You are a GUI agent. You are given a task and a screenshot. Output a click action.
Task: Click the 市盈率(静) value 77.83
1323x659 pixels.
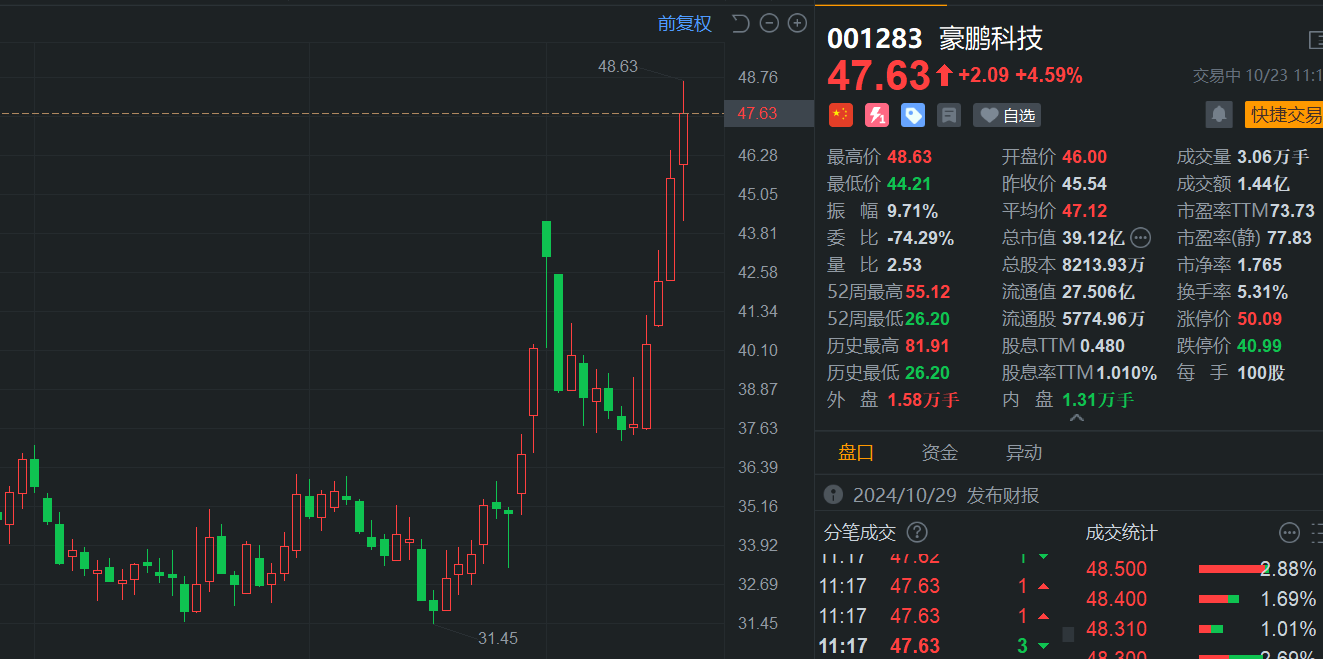(1288, 238)
